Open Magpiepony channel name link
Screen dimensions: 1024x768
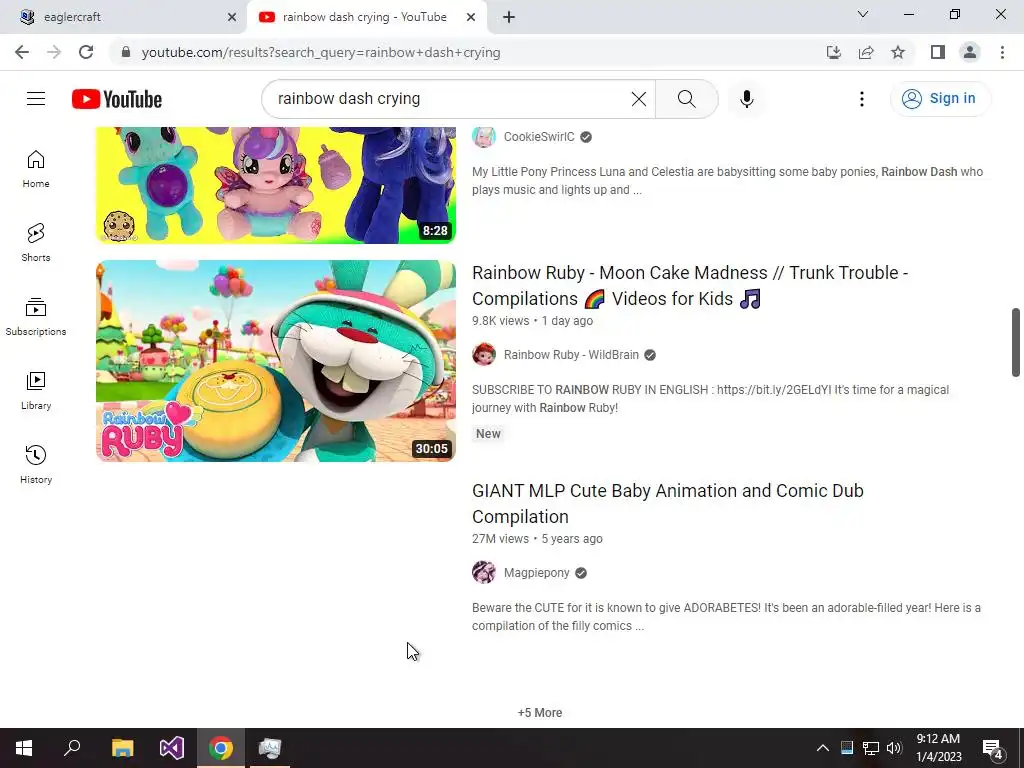point(536,573)
